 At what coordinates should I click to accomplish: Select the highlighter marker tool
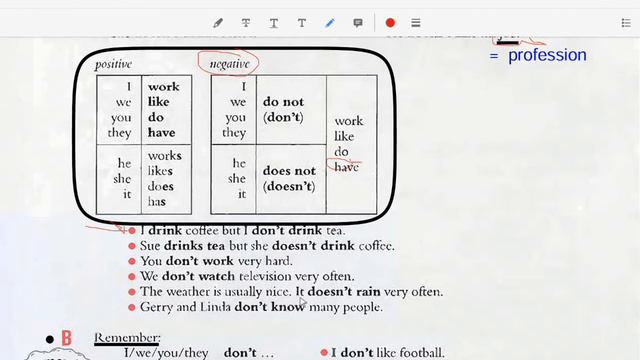click(x=218, y=23)
